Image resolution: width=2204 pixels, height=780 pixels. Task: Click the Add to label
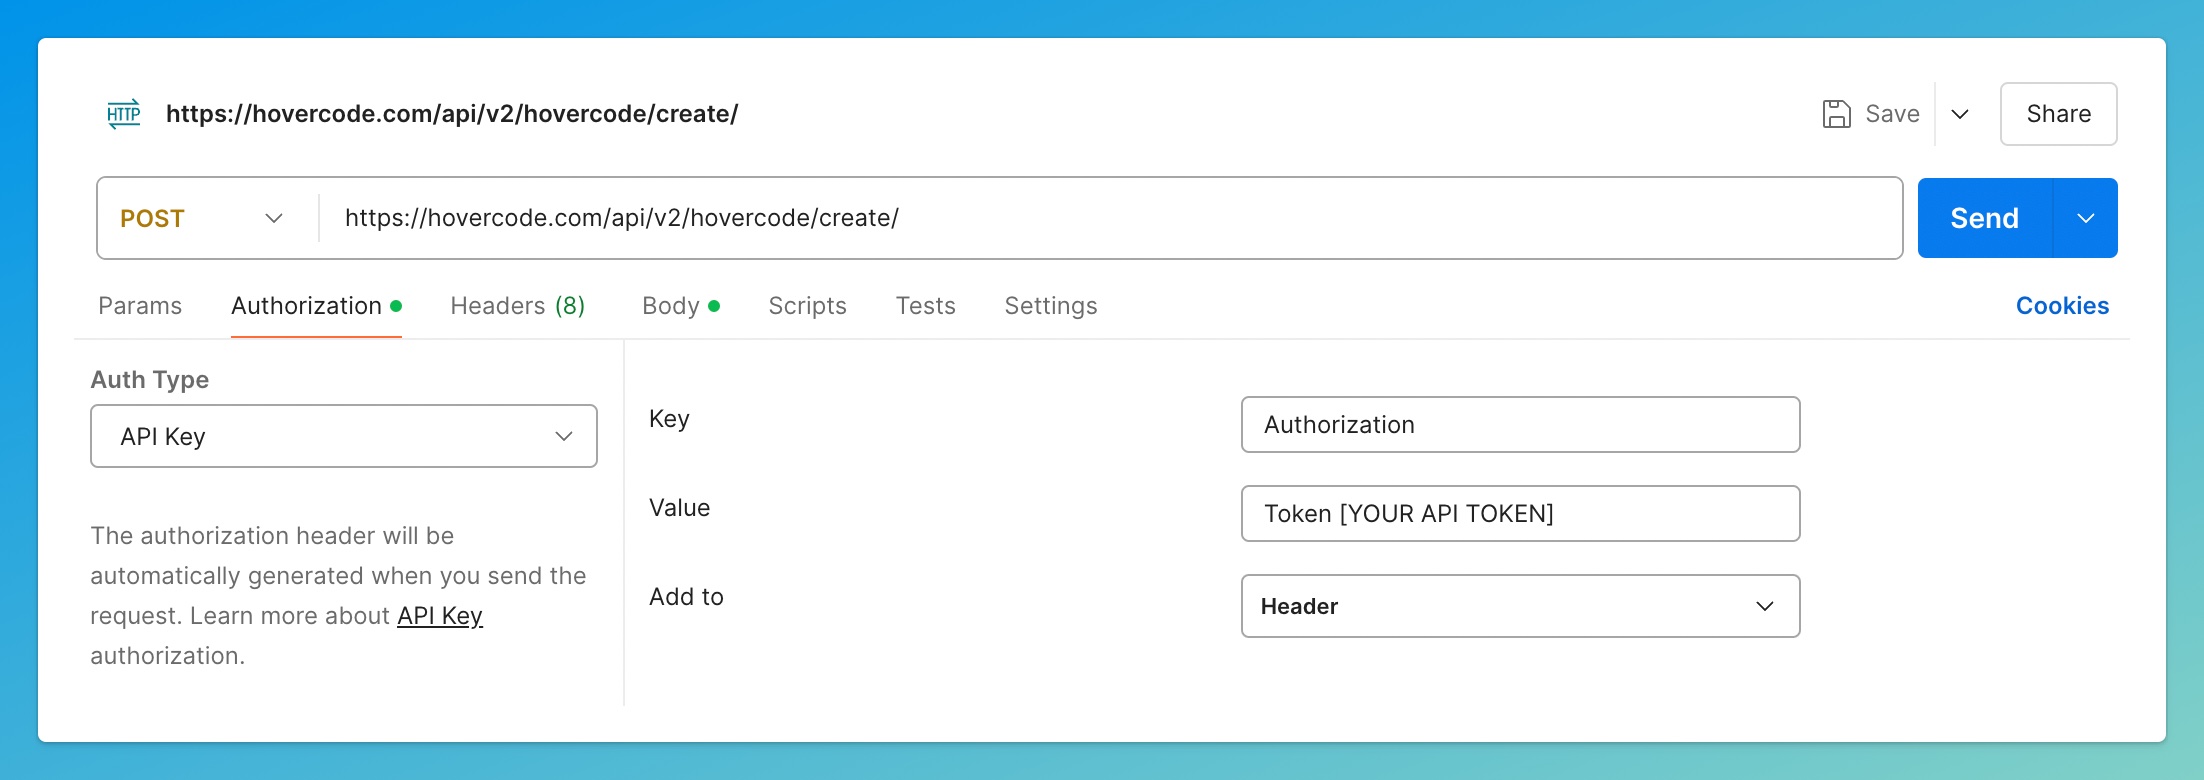686,597
